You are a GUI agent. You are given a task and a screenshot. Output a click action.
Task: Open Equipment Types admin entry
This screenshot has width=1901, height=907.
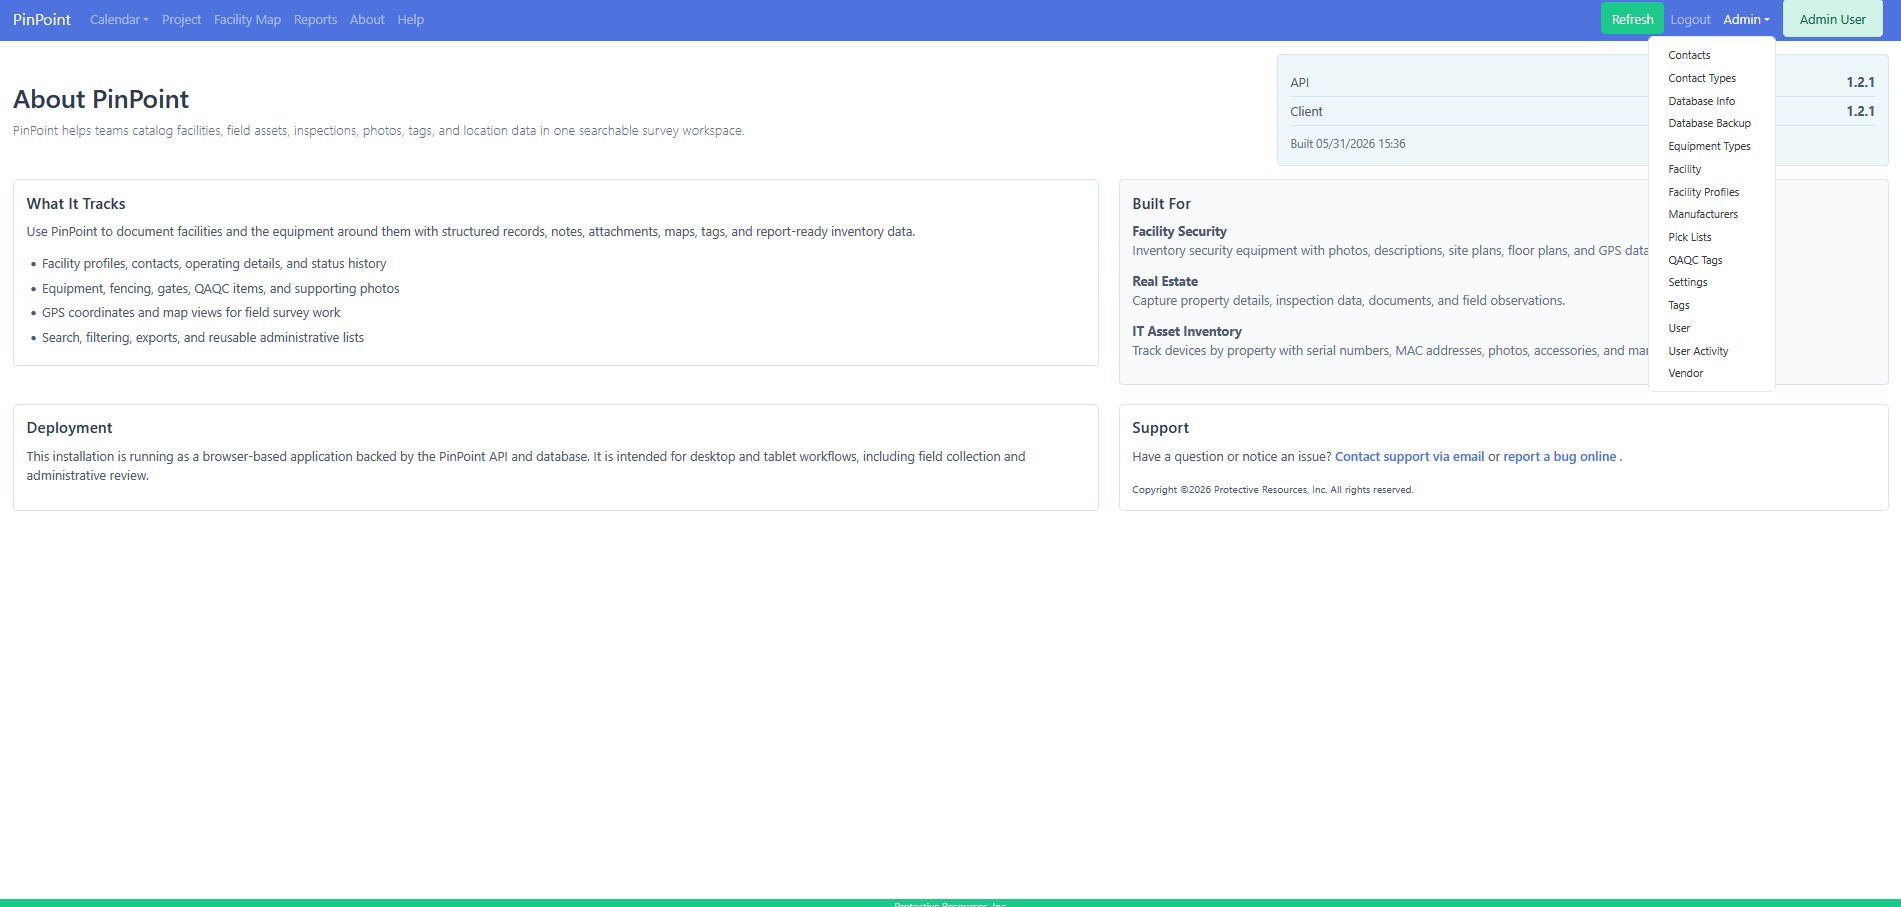1711,146
